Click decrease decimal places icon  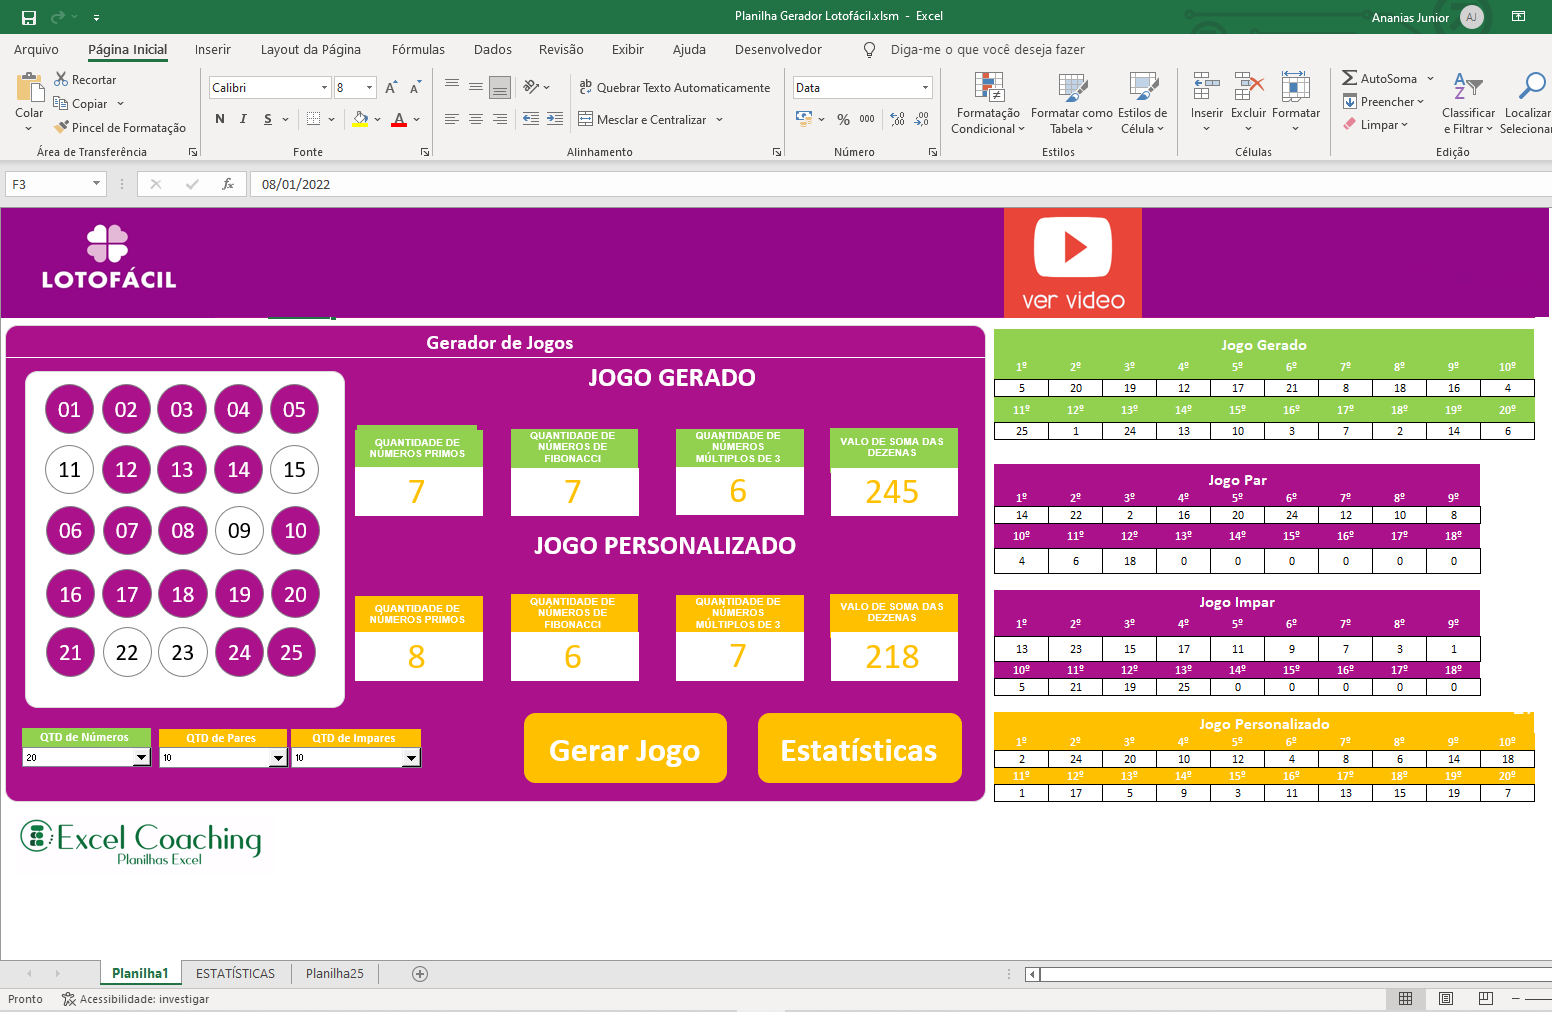coord(922,119)
